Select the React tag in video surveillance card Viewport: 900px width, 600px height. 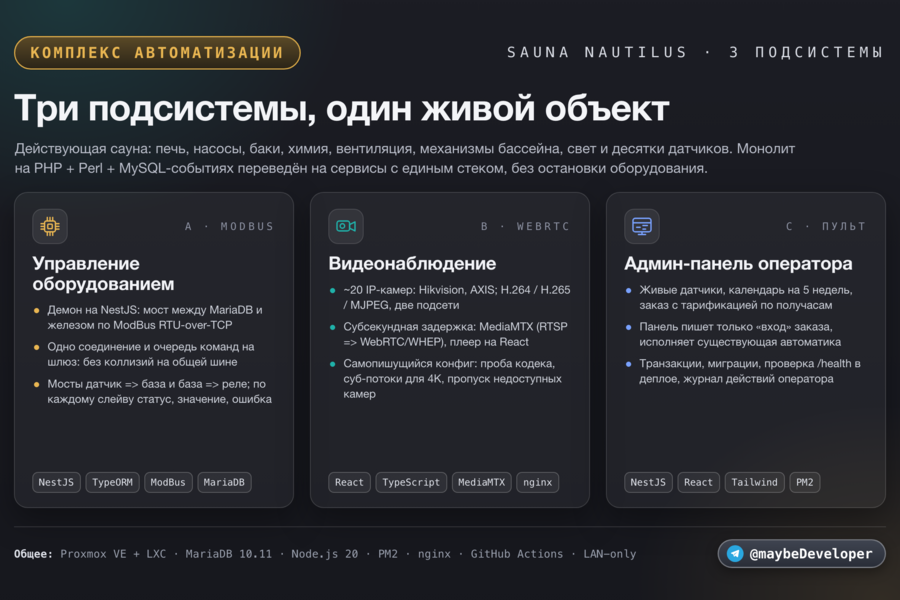(350, 482)
